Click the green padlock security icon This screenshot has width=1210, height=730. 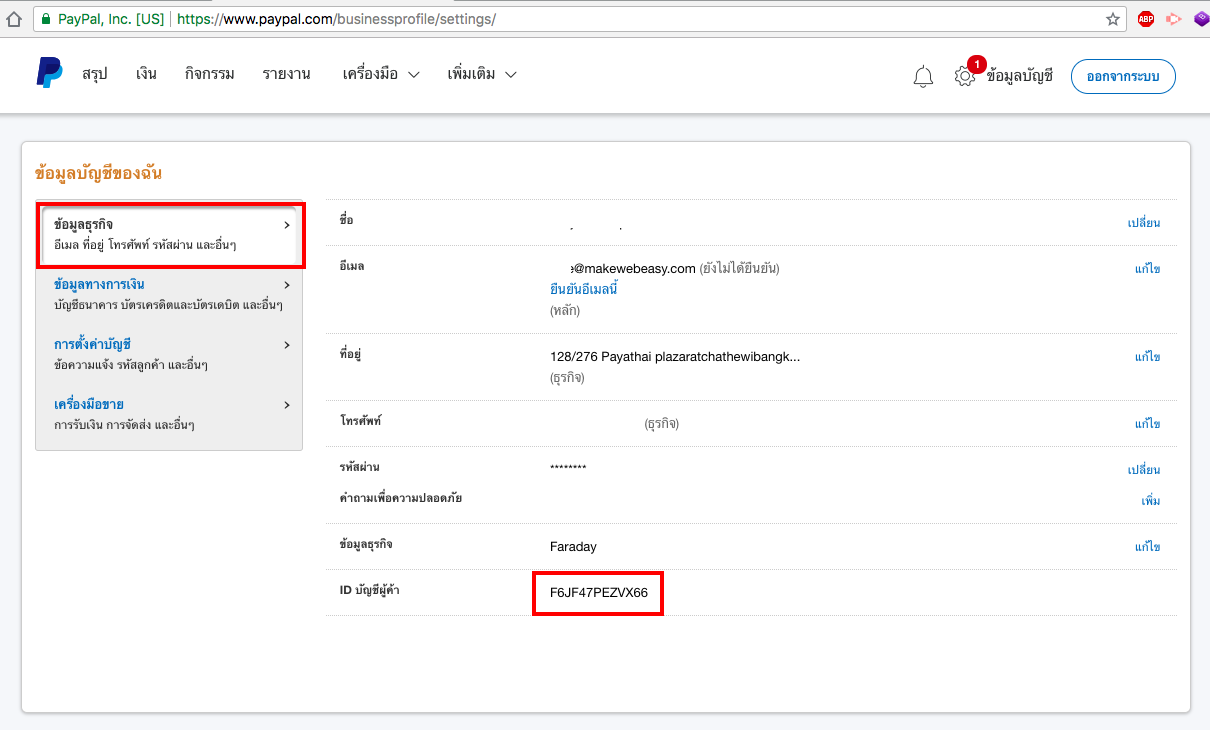pyautogui.click(x=42, y=19)
